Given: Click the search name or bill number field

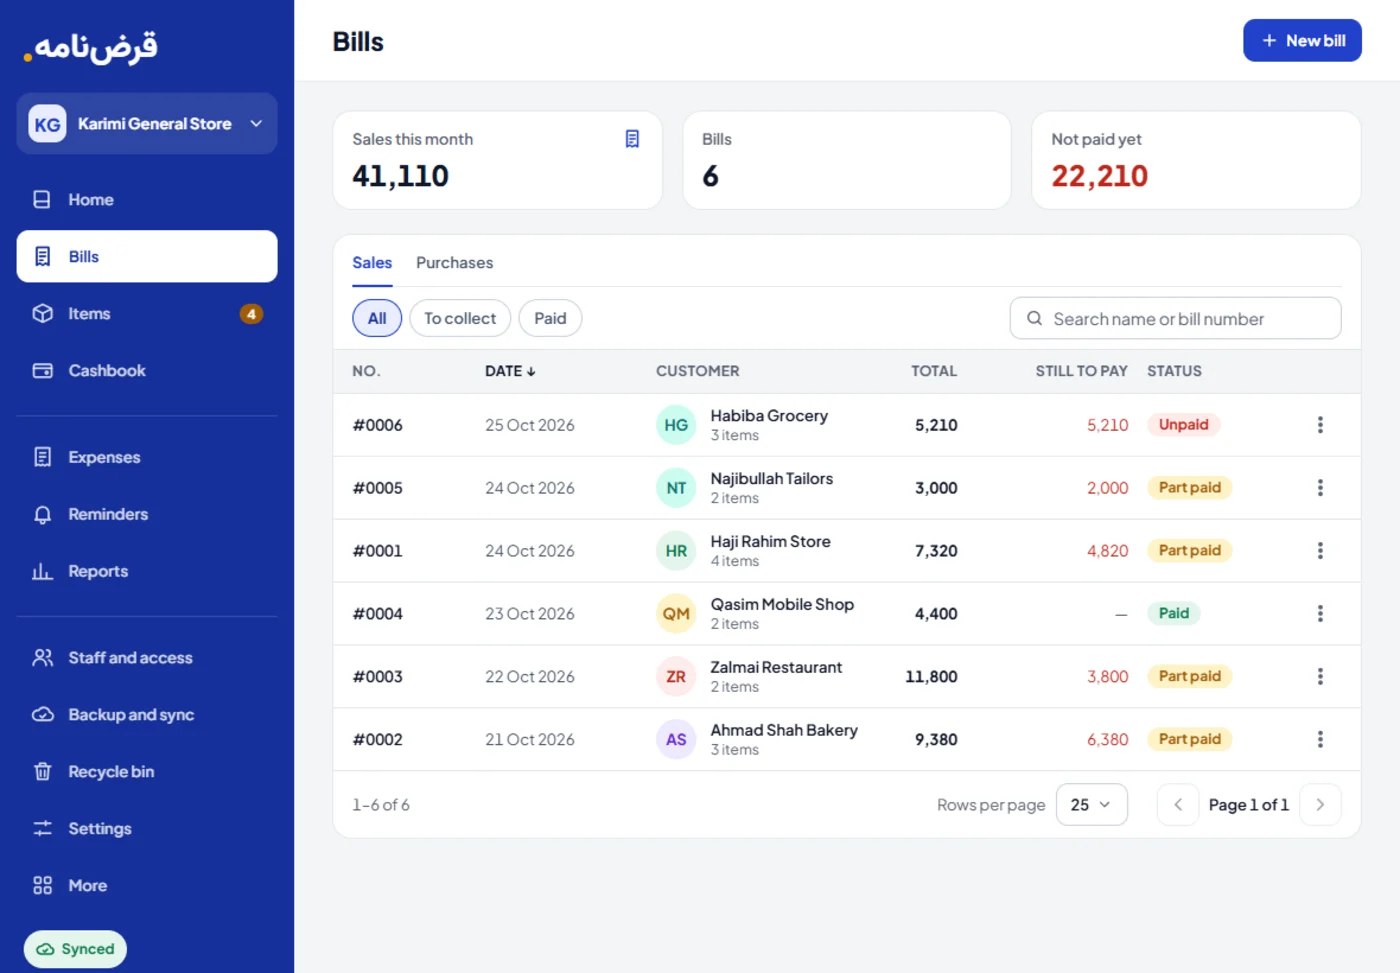Looking at the screenshot, I should pos(1175,319).
